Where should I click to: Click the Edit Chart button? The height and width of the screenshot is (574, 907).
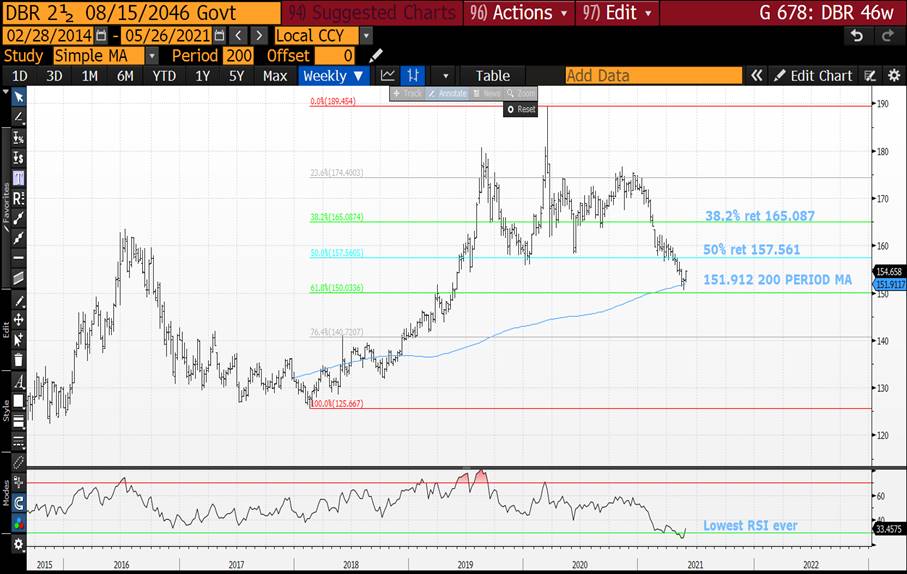coord(812,76)
